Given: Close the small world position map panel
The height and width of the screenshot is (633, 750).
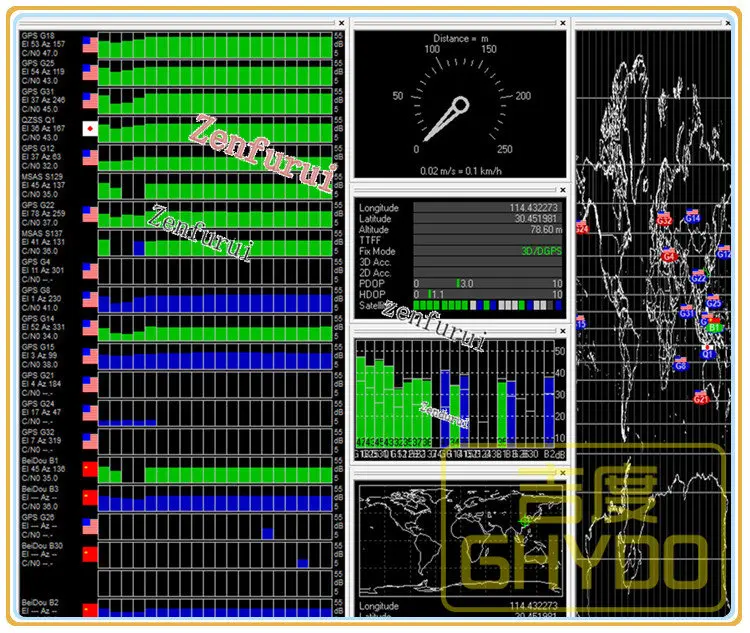Looking at the screenshot, I should (x=563, y=473).
